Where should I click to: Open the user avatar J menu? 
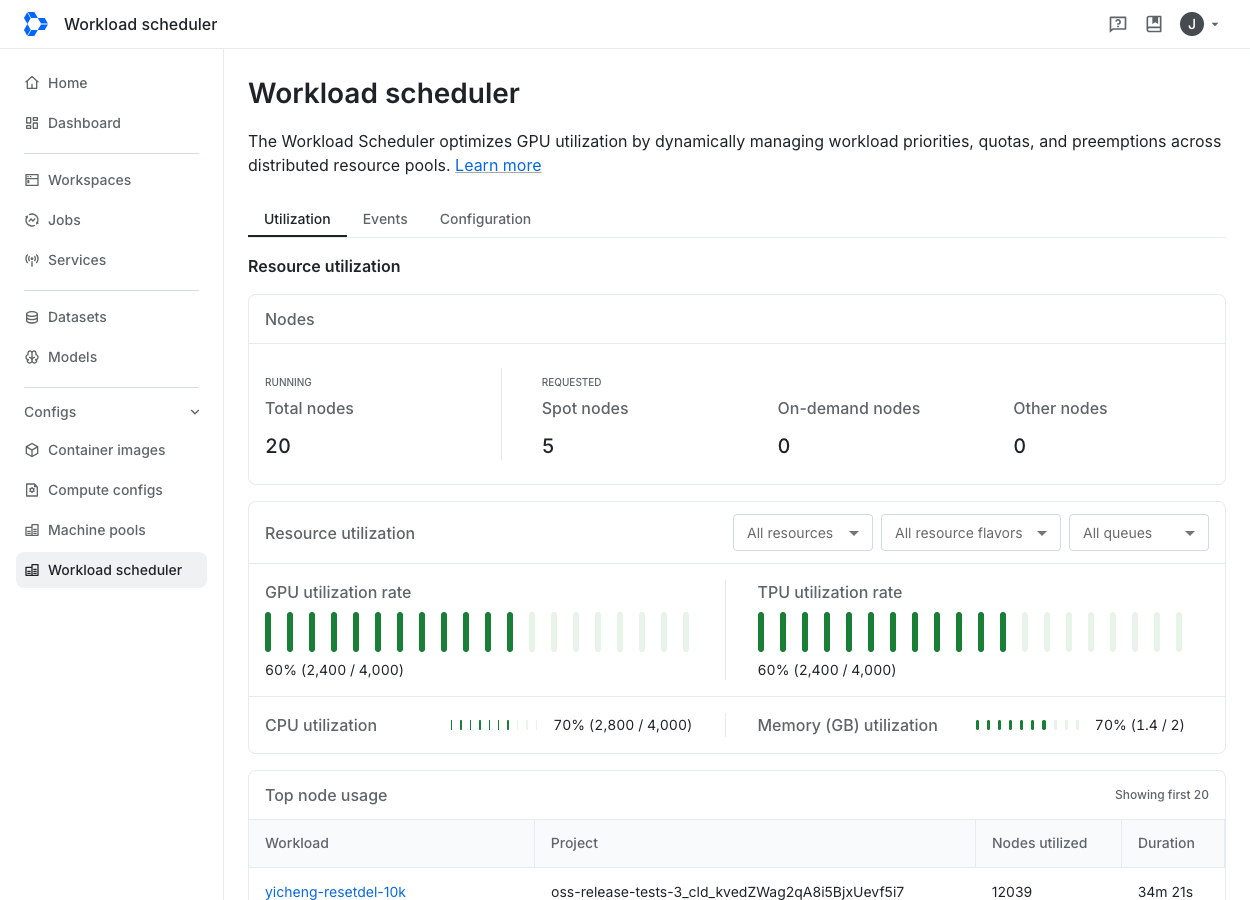(x=1191, y=24)
